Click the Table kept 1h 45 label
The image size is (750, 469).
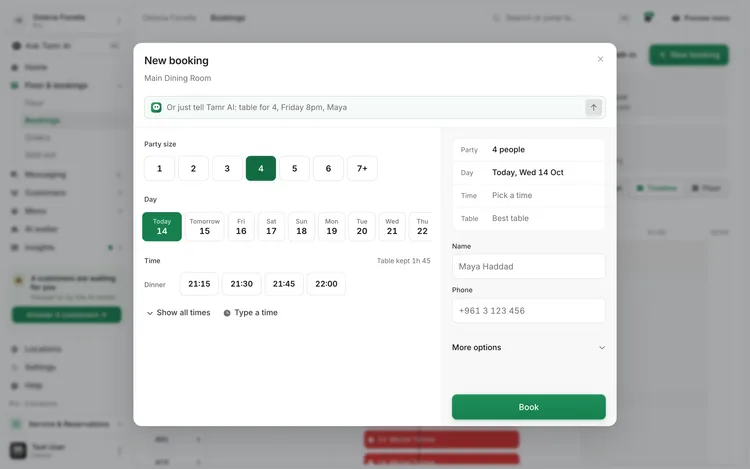pos(403,261)
